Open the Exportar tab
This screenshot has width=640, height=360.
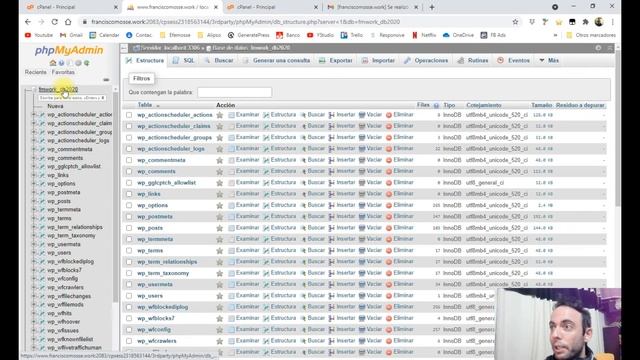336,60
